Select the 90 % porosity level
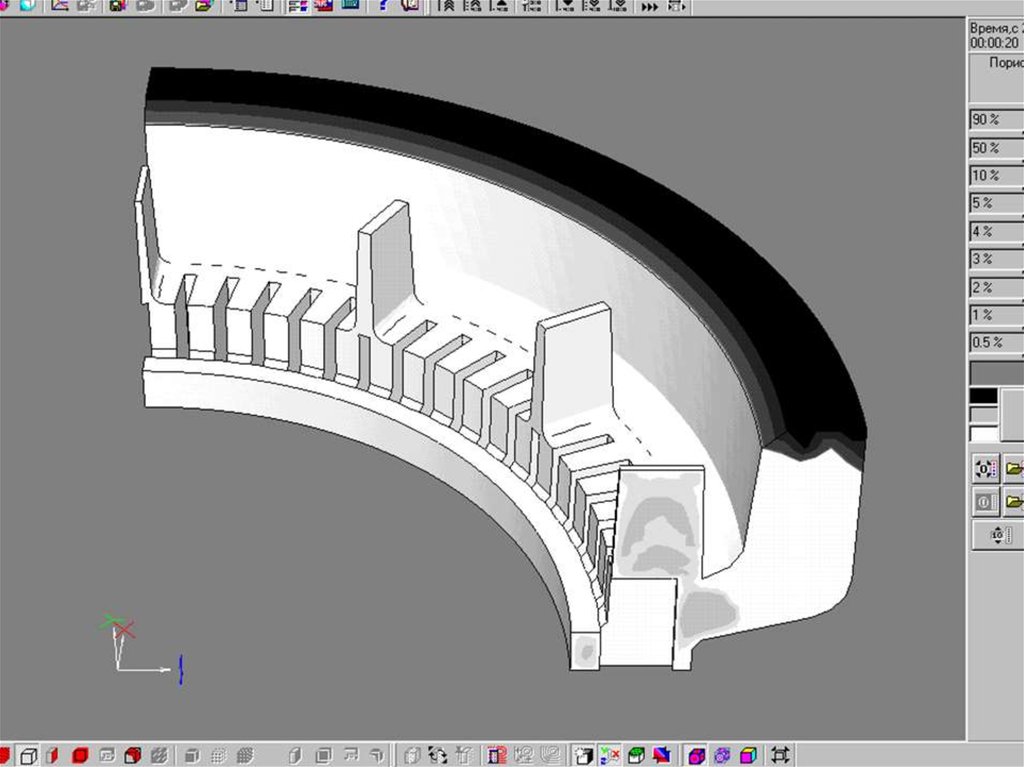Screen dimensions: 1024x767 (x=995, y=120)
